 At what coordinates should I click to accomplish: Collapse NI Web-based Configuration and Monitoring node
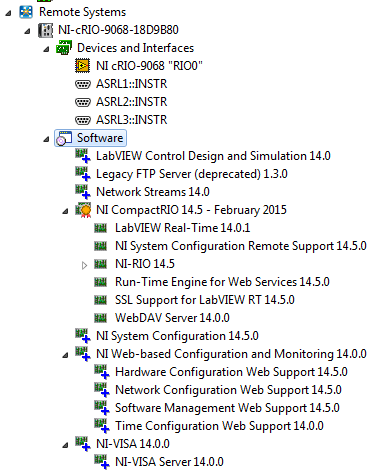[x=66, y=355]
